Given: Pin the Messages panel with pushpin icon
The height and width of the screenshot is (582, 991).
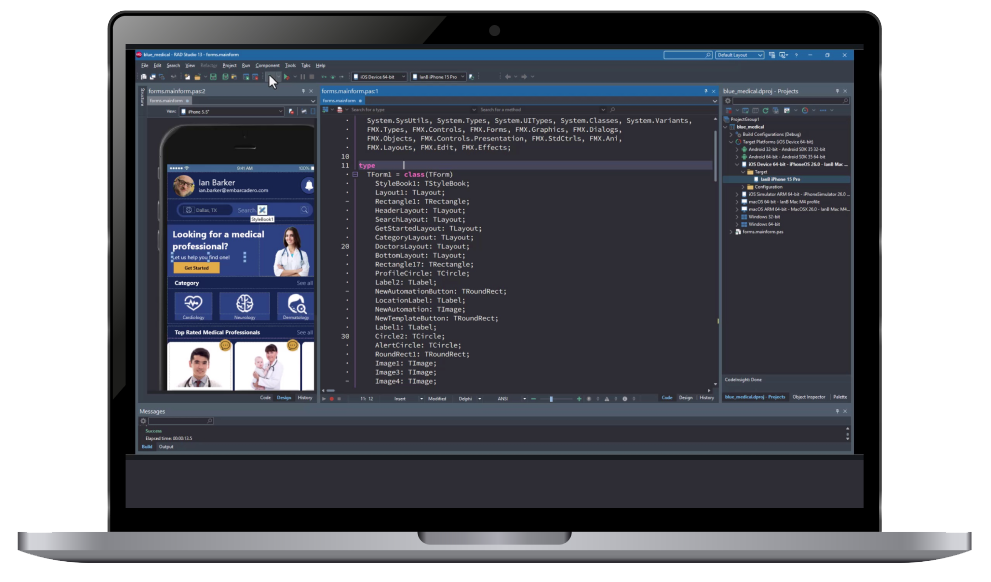Looking at the screenshot, I should click(837, 411).
